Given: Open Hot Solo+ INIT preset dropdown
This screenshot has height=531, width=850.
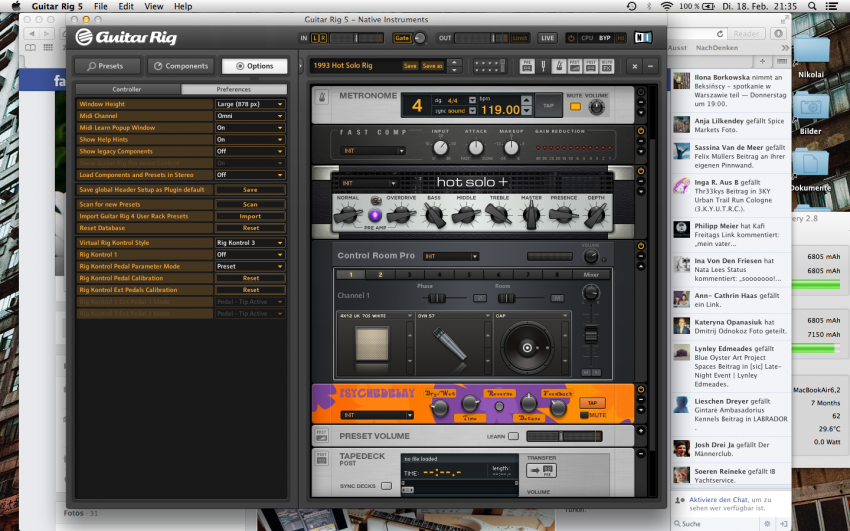Looking at the screenshot, I should tap(368, 183).
